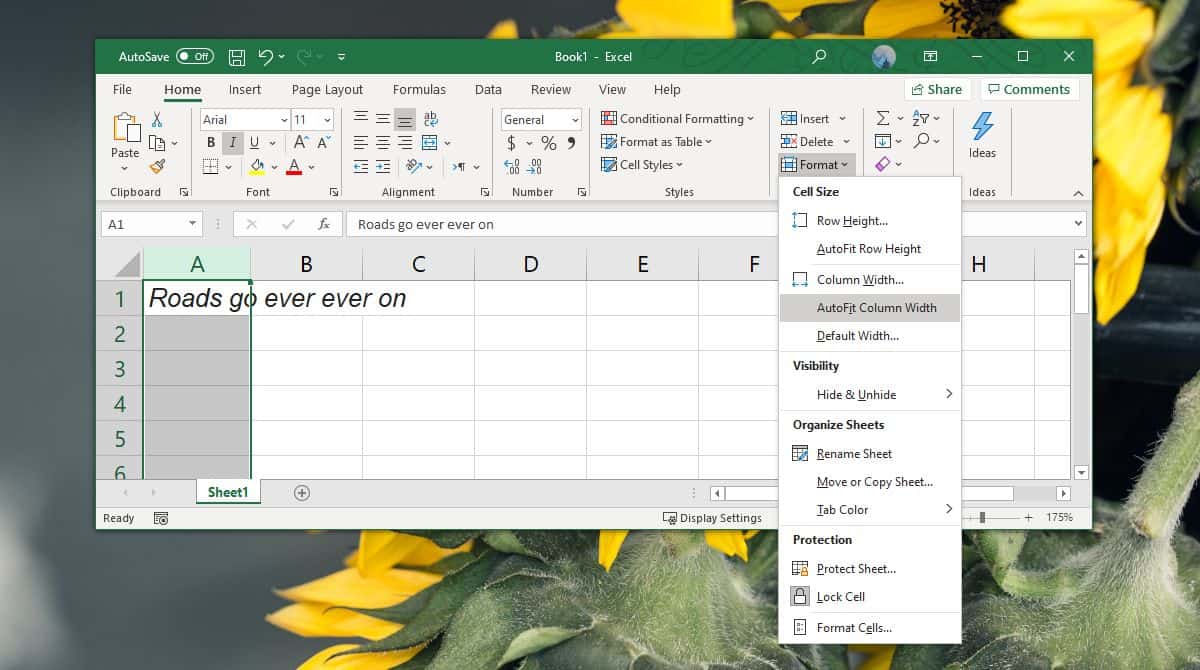
Task: Toggle the AutoSave switch
Action: [194, 57]
